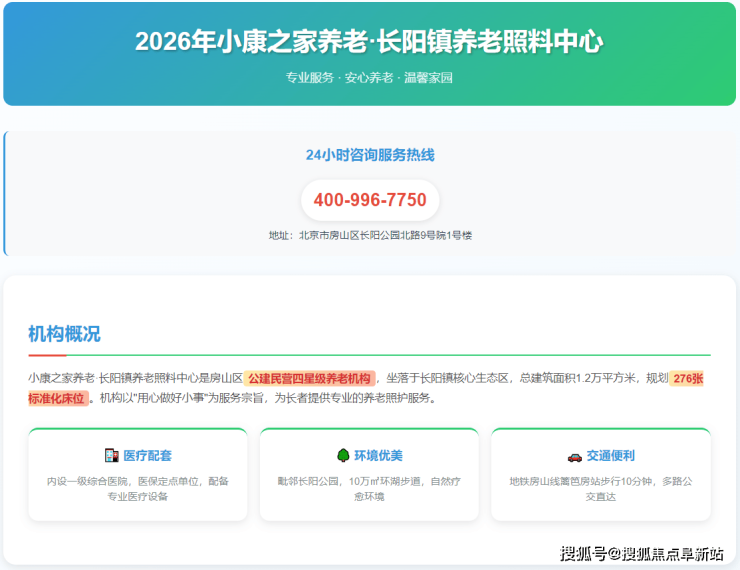This screenshot has width=740, height=570.
Task: Click the 搜狐号@搜狐焦点阜新站 watermark
Action: (641, 553)
